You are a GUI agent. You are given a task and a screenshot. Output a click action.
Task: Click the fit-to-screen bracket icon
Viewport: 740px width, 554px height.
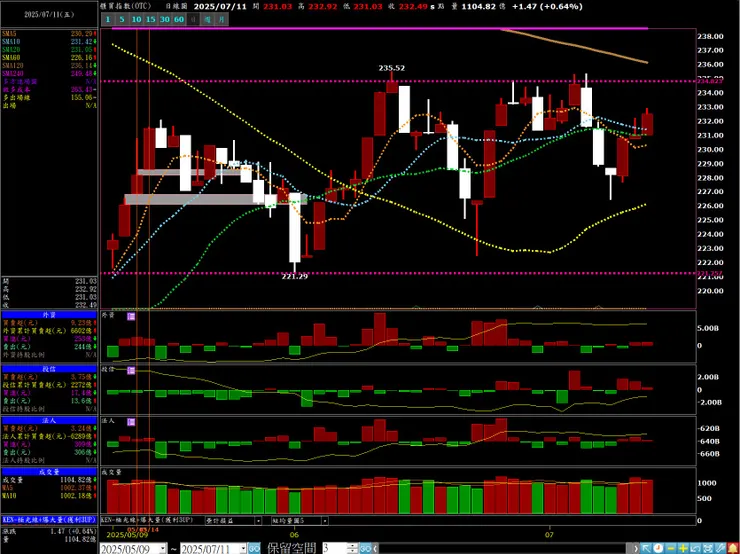[708, 548]
